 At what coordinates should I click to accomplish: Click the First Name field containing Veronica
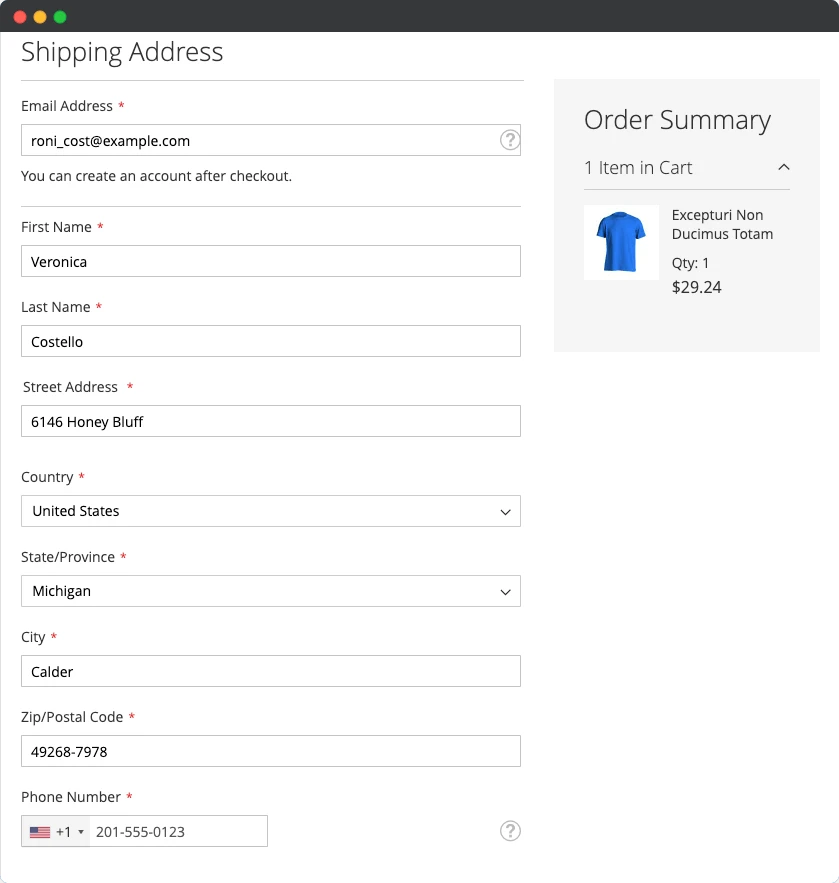(x=270, y=261)
